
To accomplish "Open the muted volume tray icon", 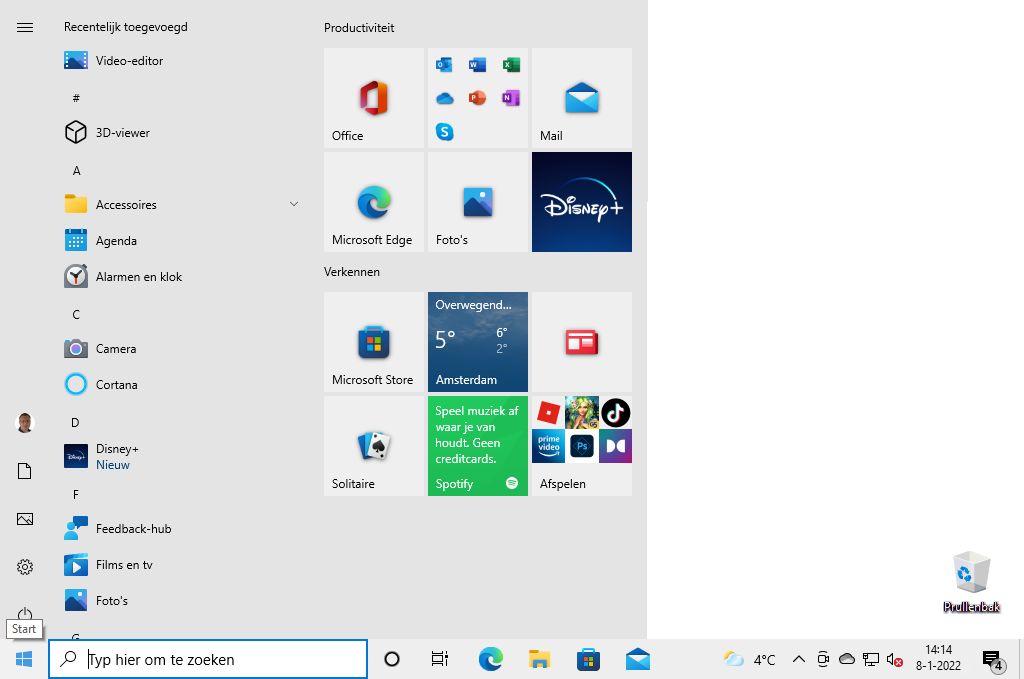I will [895, 659].
